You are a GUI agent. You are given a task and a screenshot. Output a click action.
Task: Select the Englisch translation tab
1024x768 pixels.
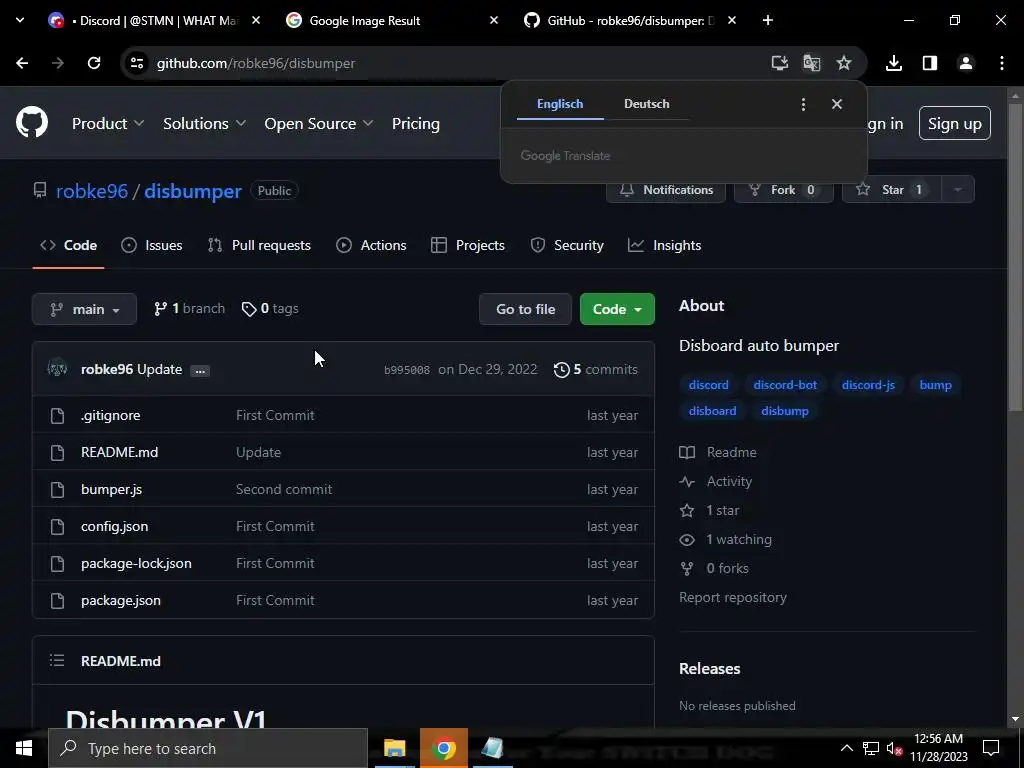tap(560, 104)
